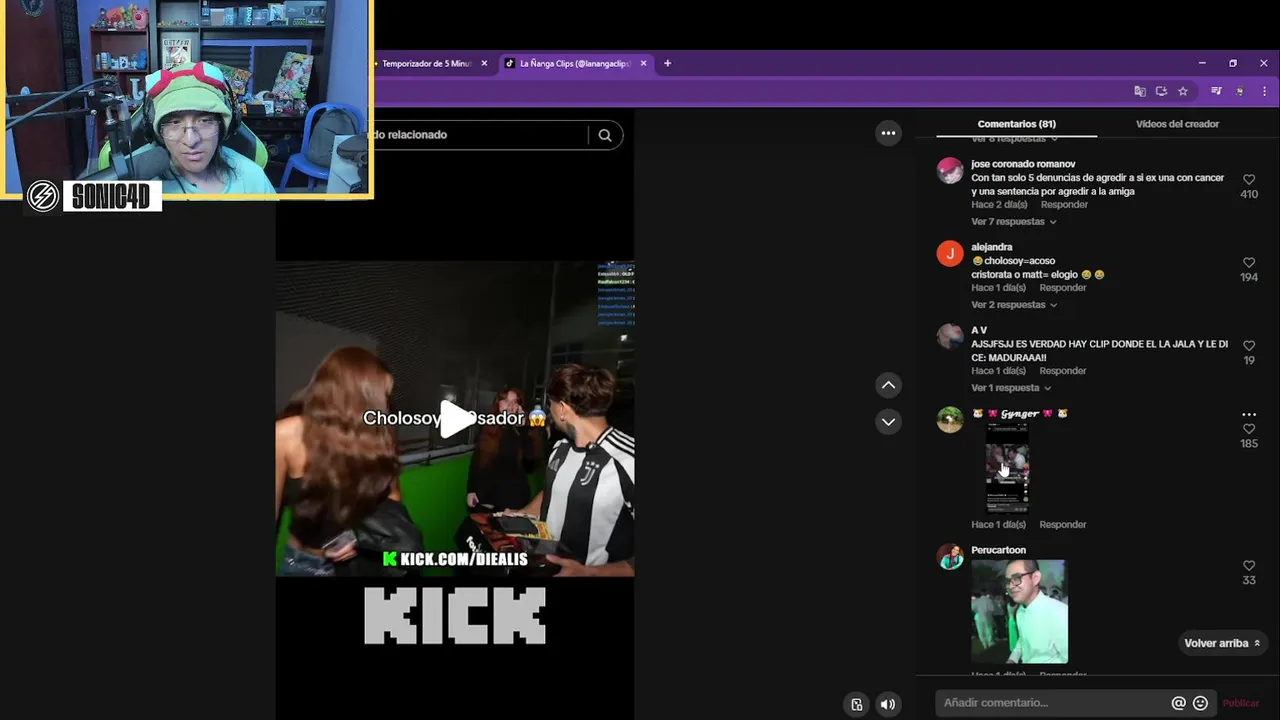Reply to alejandra's comment
1280x720 pixels.
(1063, 288)
